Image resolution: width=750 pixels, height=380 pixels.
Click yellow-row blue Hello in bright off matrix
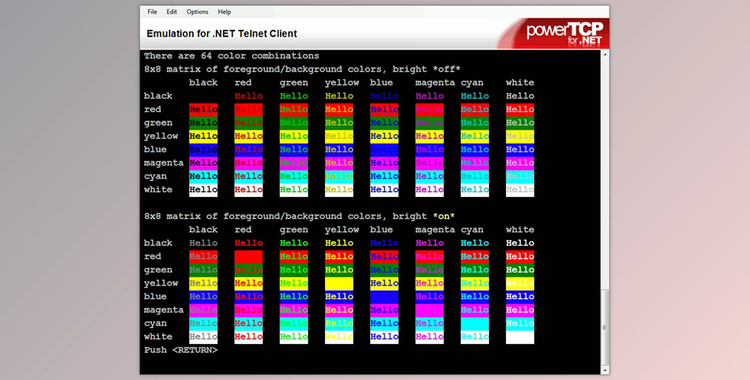[x=384, y=136]
